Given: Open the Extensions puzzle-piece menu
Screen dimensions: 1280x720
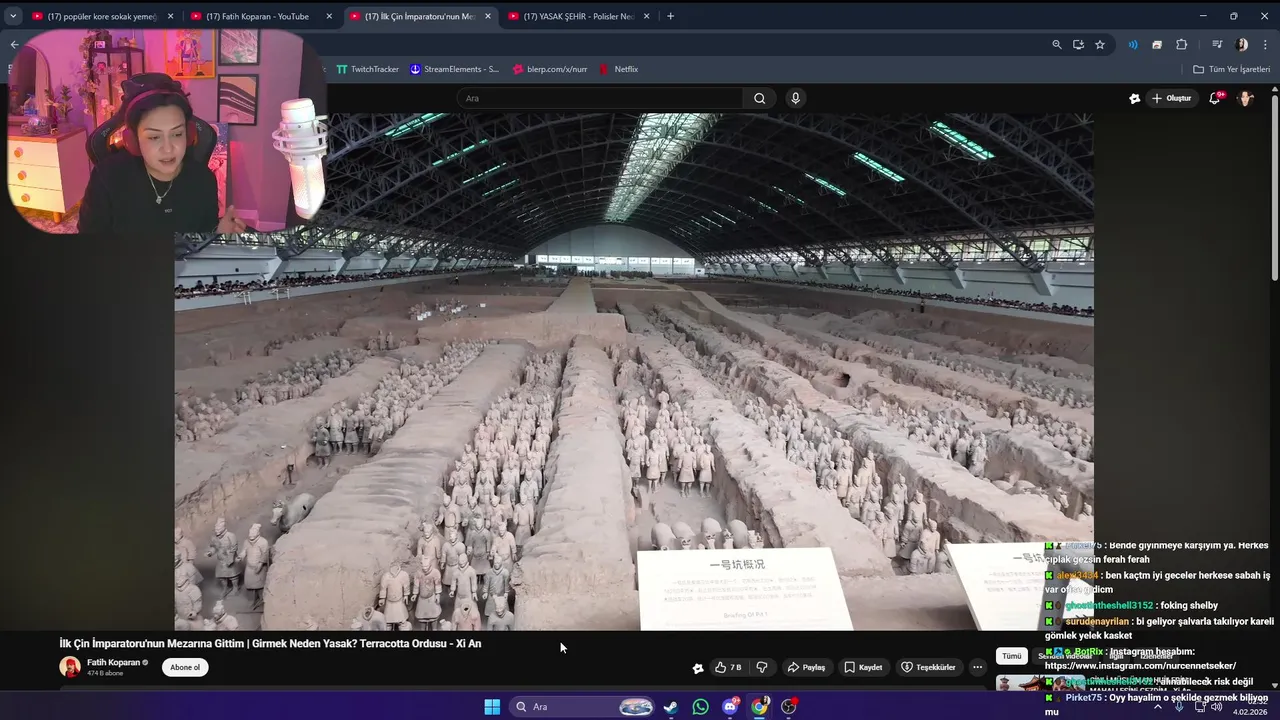Looking at the screenshot, I should tap(1181, 44).
